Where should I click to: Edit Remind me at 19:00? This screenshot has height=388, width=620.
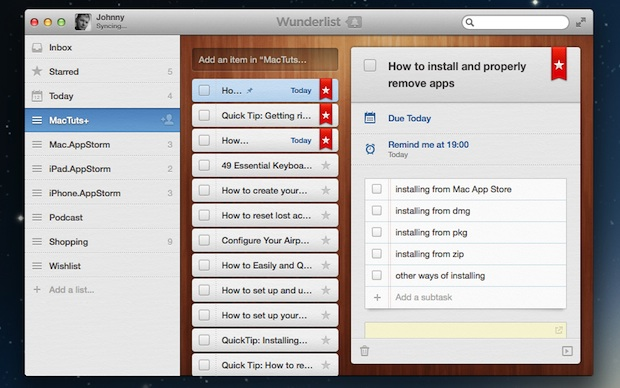click(x=428, y=145)
